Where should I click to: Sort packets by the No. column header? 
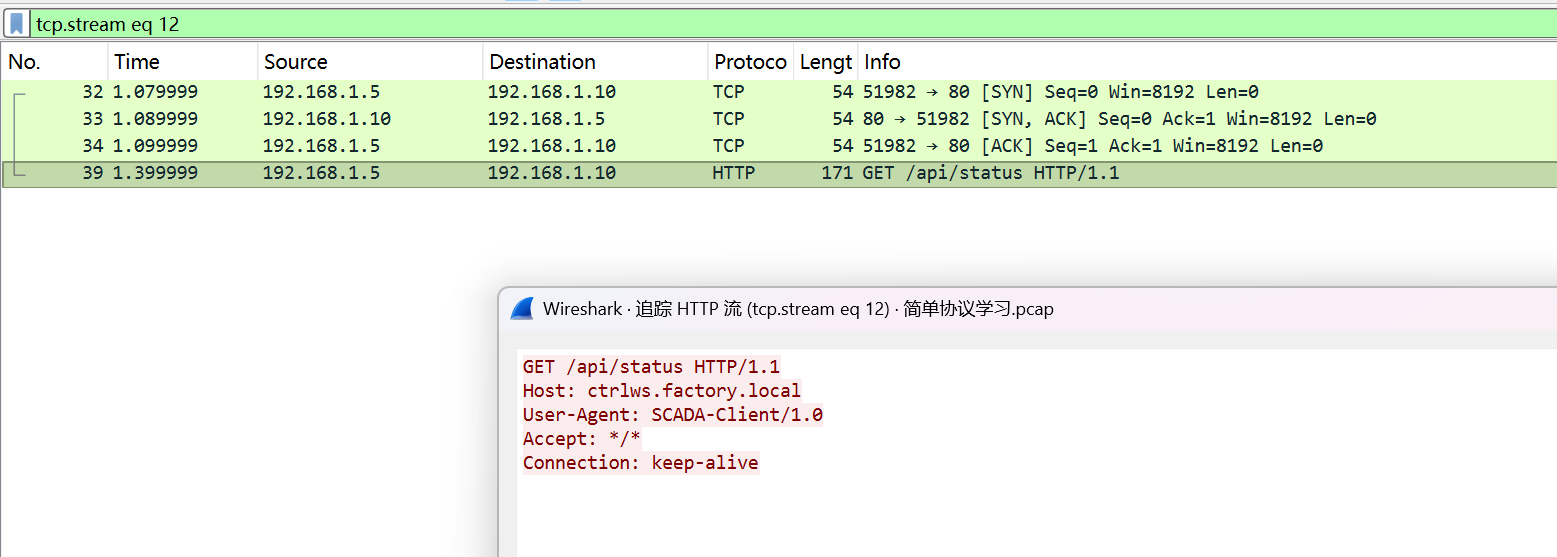point(25,62)
